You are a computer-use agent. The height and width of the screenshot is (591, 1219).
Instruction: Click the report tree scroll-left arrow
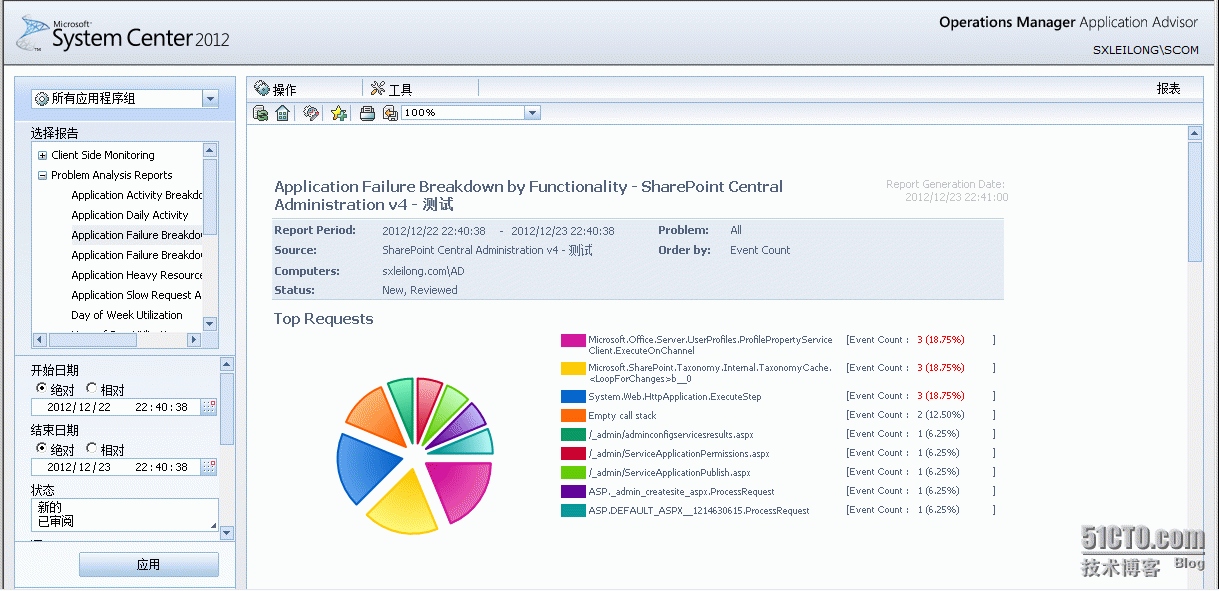click(39, 339)
